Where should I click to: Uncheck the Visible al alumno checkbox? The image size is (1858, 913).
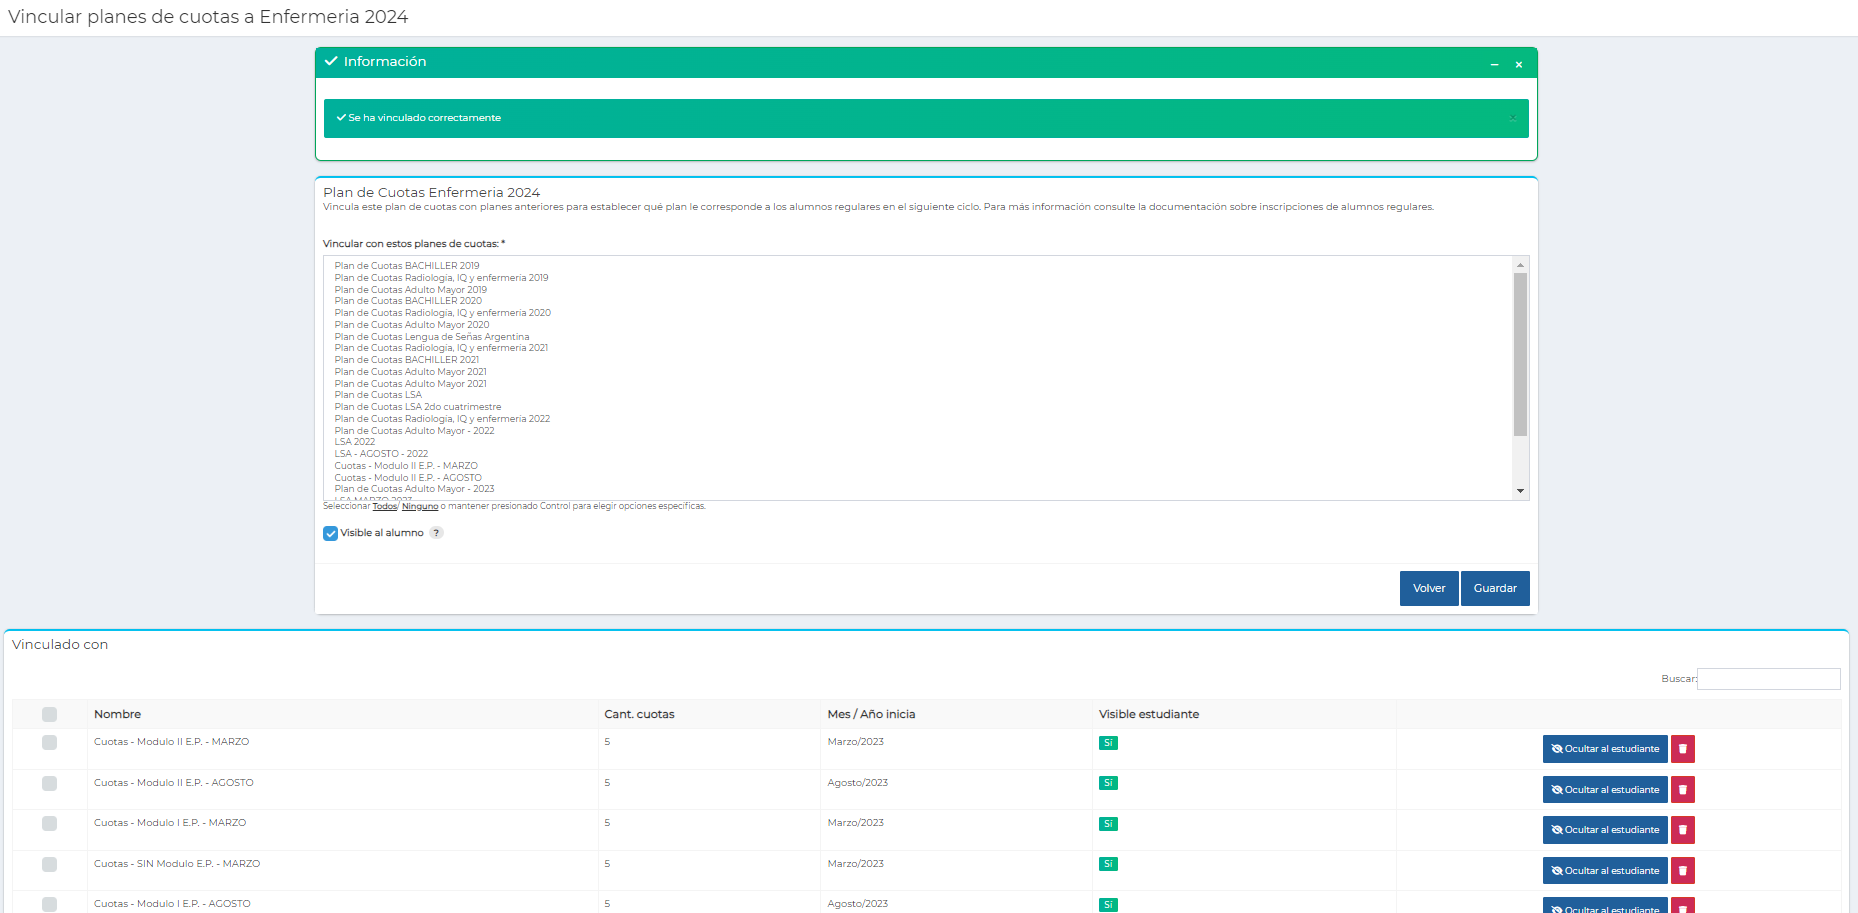pos(330,533)
